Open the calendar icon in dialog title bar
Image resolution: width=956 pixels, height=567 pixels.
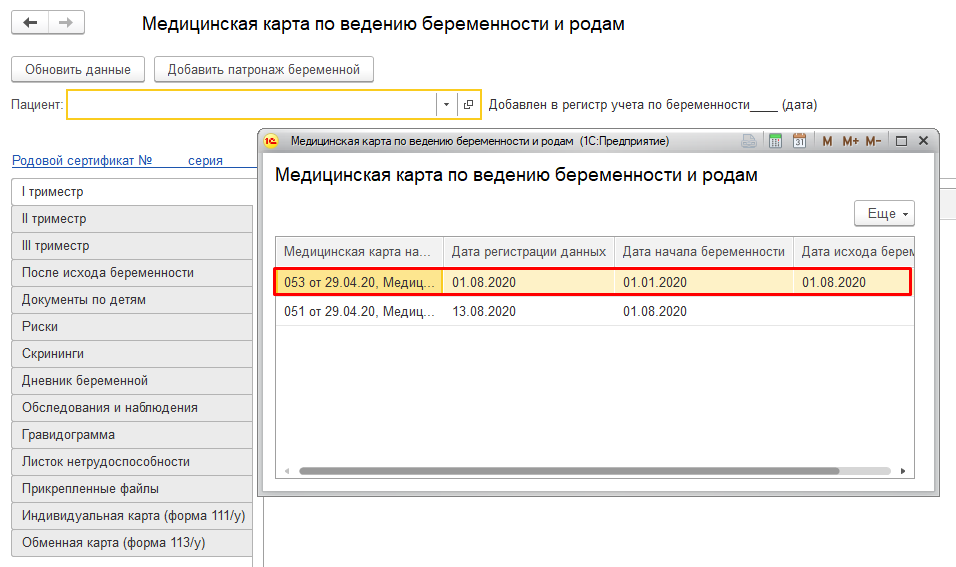[x=799, y=141]
